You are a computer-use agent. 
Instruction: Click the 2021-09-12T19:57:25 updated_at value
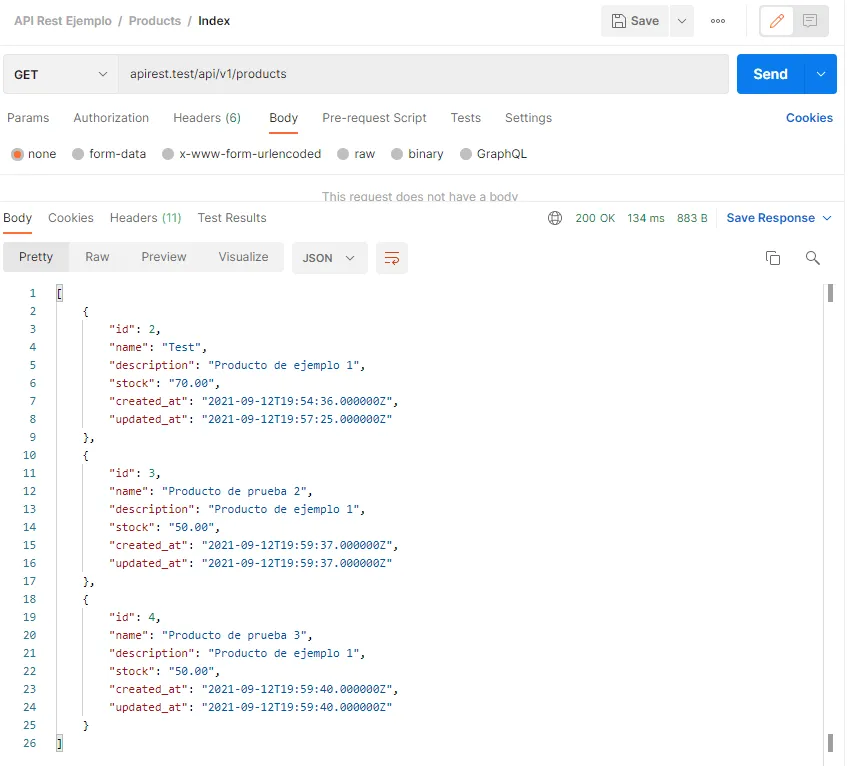[x=297, y=419]
